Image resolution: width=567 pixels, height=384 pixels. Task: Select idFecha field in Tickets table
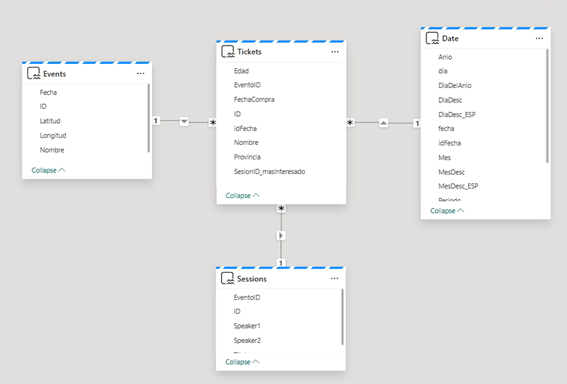(245, 128)
